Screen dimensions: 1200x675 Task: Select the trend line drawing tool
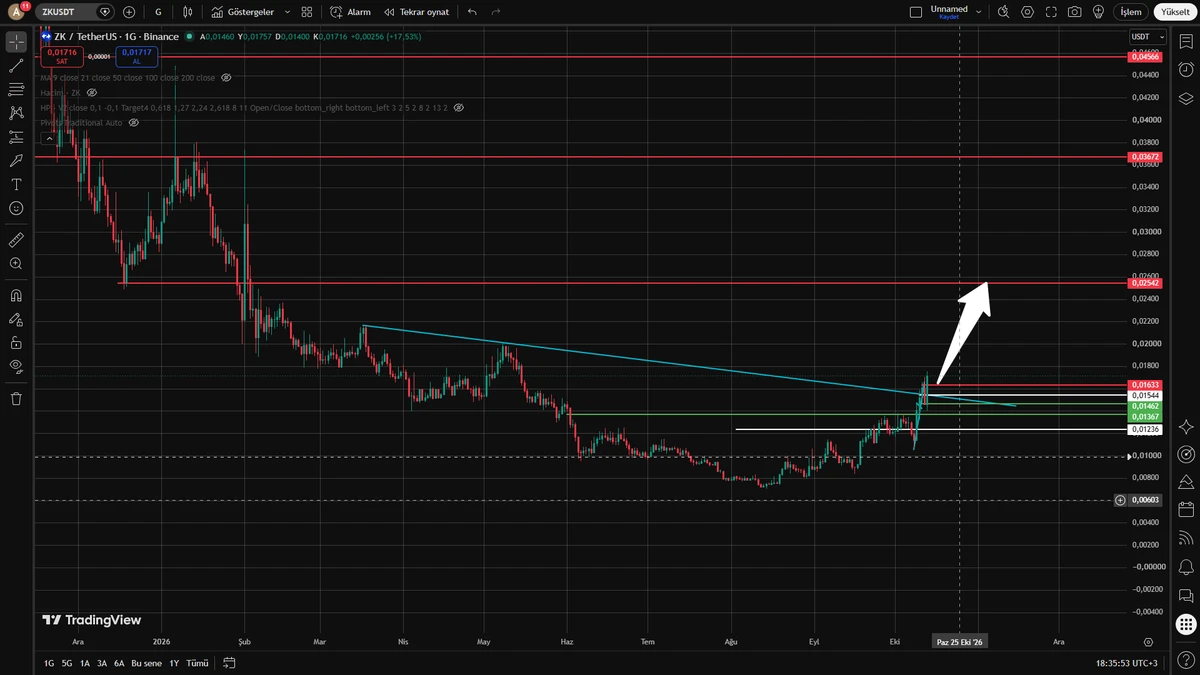[x=16, y=66]
